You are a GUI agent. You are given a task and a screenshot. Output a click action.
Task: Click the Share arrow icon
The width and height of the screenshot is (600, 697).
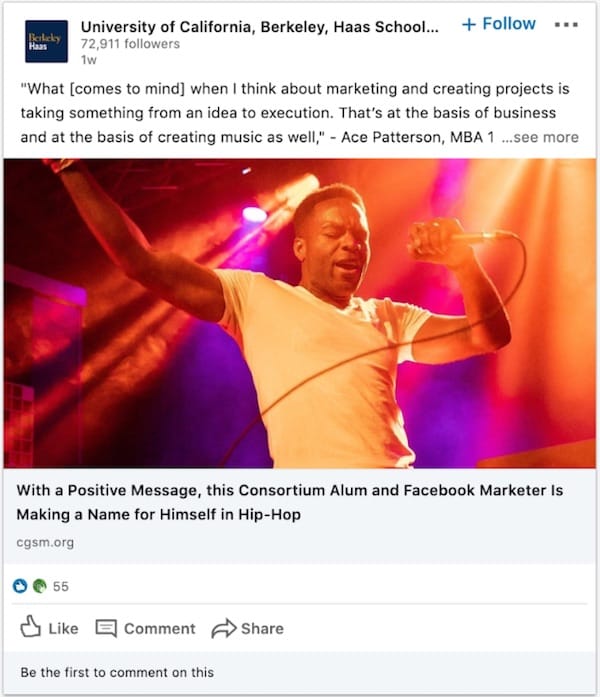click(x=223, y=628)
